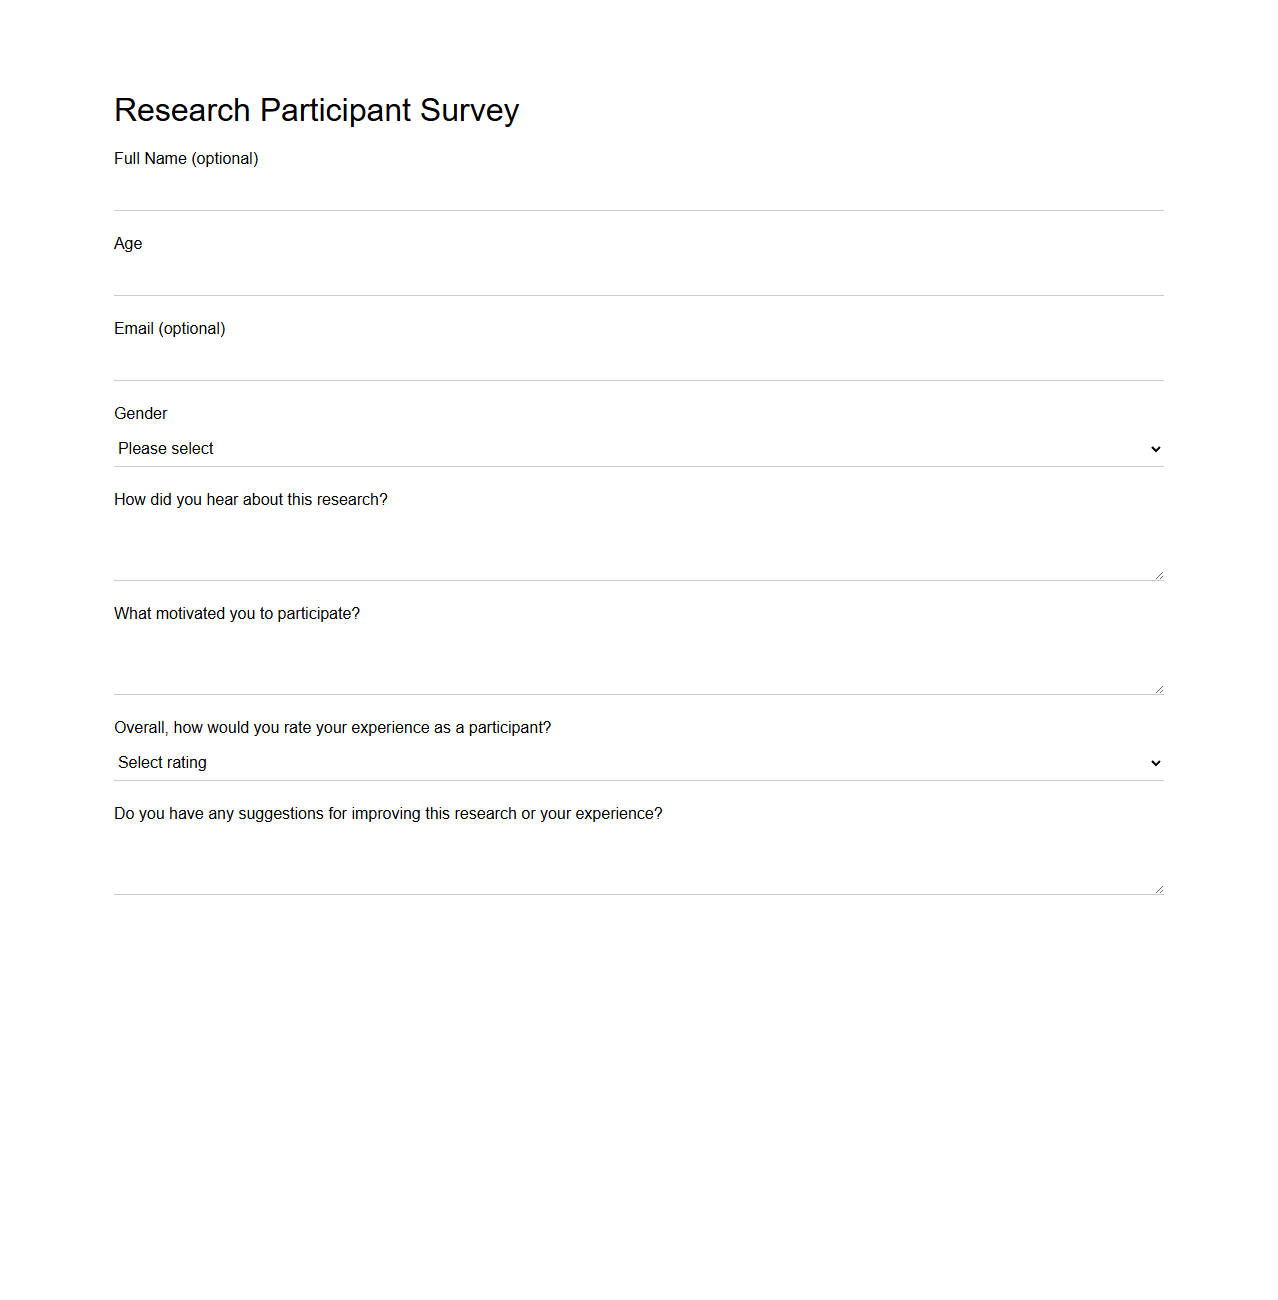Image resolution: width=1278 pixels, height=1300 pixels.
Task: Click the resize handle under the motivation question
Action: [x=1158, y=686]
